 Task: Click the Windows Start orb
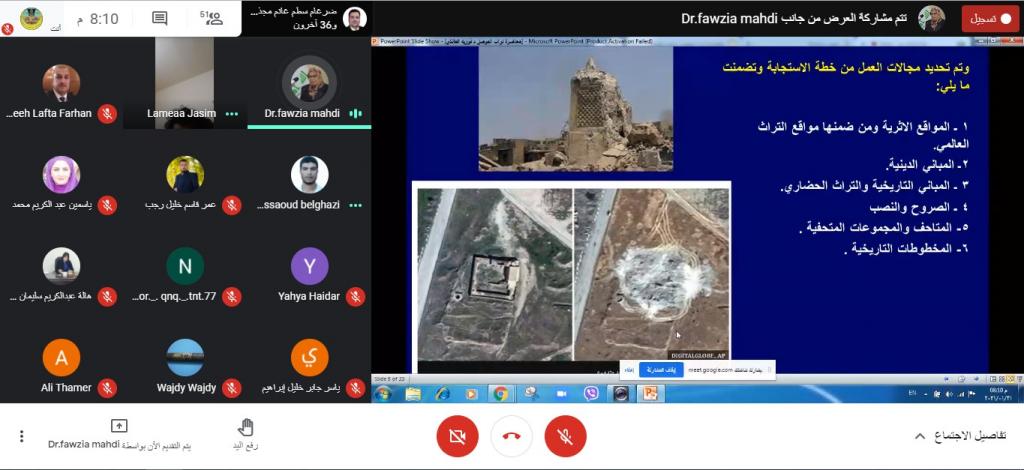[383, 394]
